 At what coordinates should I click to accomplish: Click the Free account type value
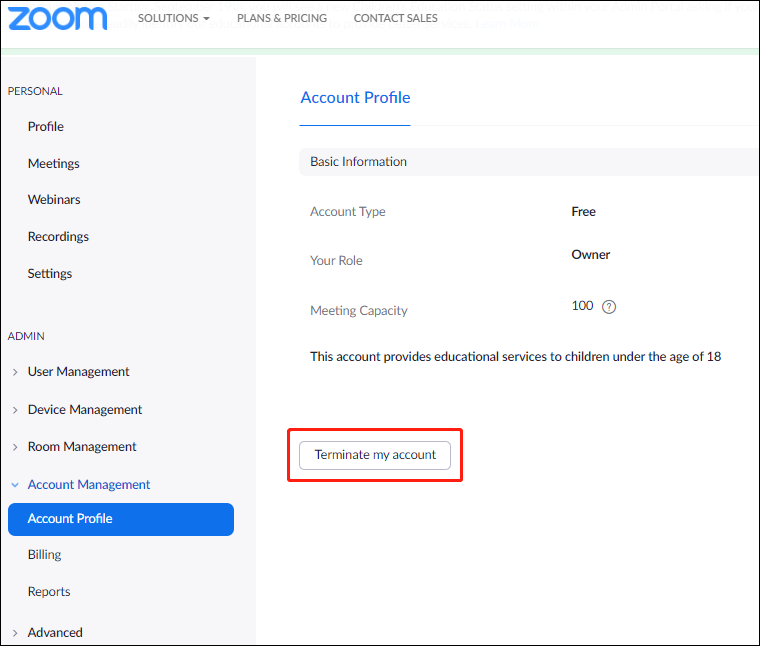coord(583,212)
